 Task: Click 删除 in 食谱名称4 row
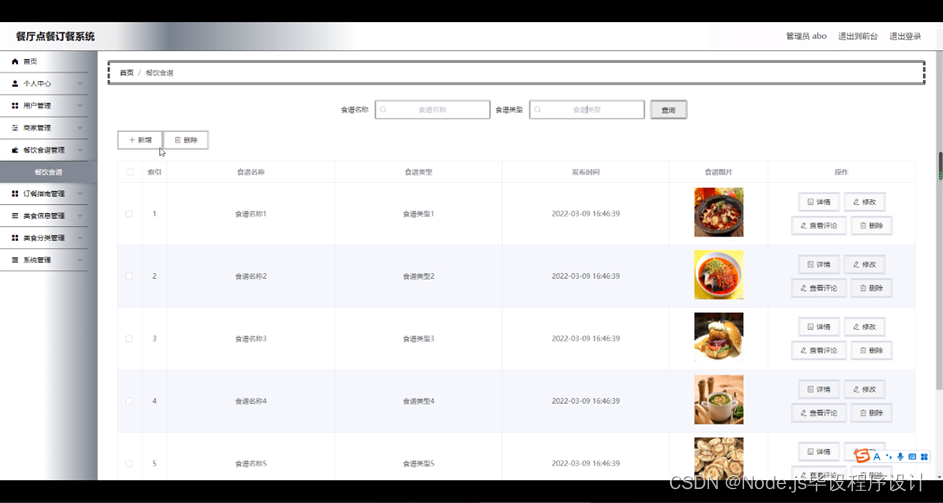tap(871, 413)
